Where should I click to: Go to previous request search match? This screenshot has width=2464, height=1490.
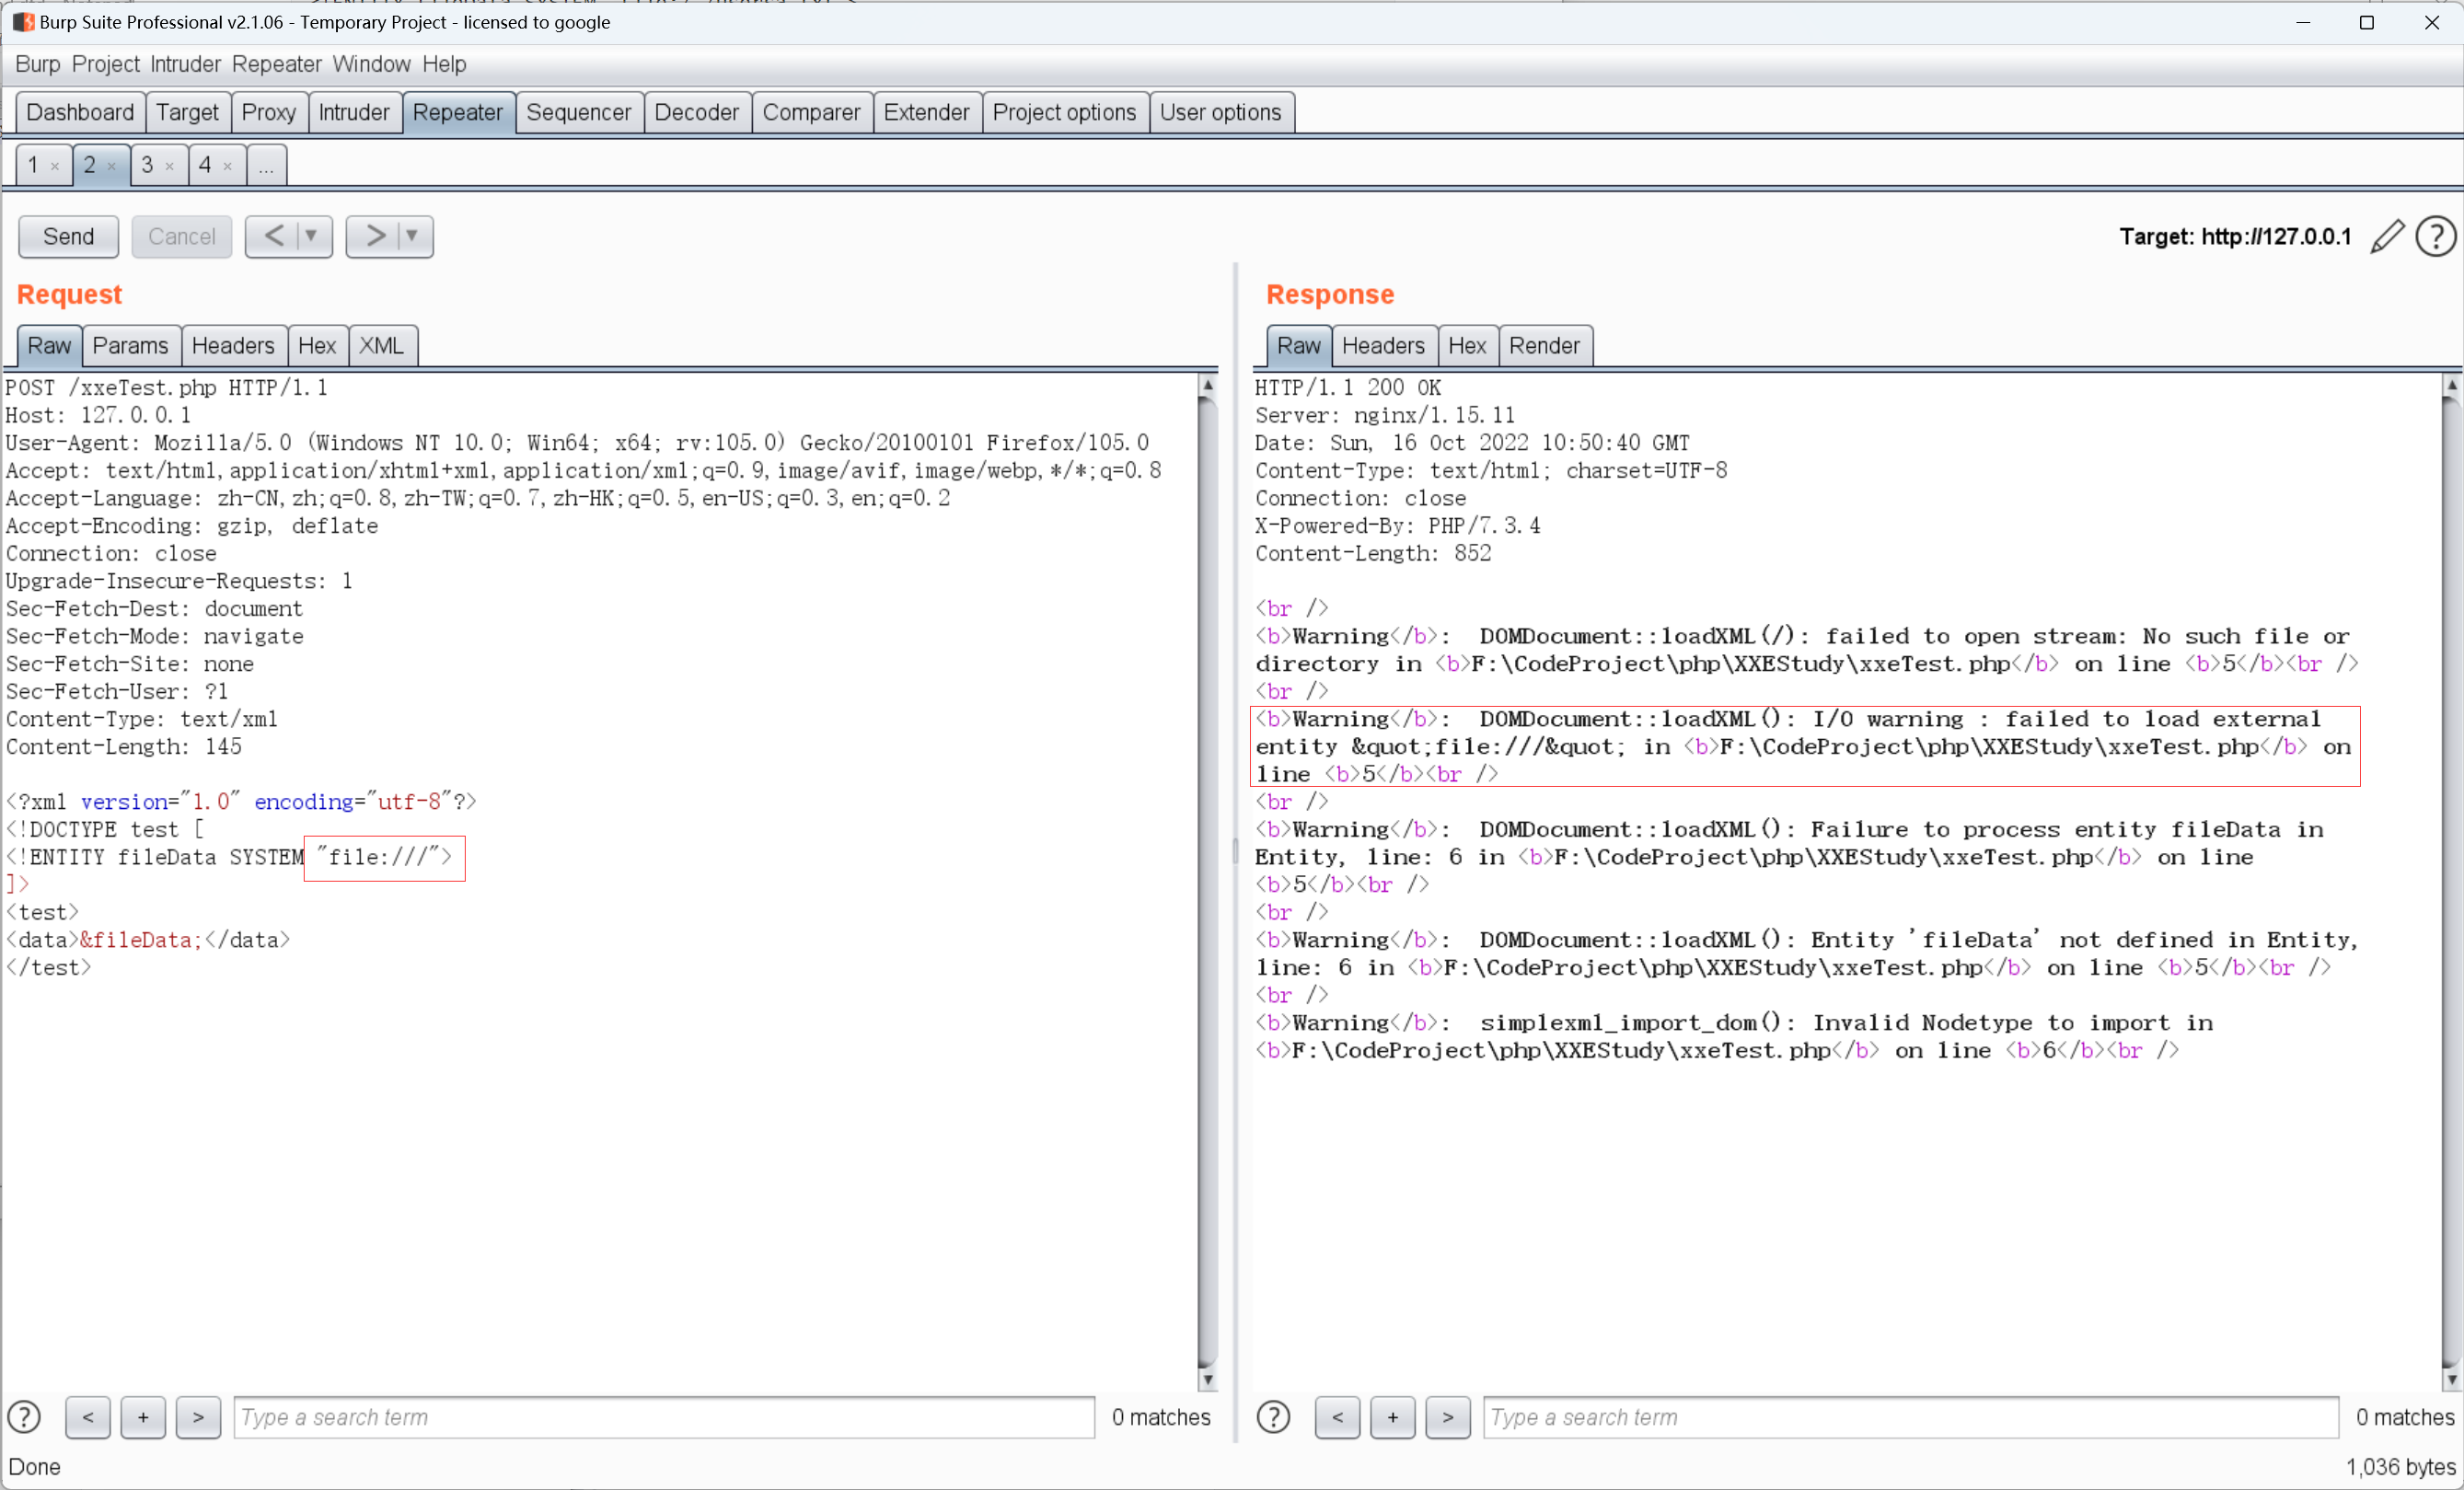pos(88,1417)
